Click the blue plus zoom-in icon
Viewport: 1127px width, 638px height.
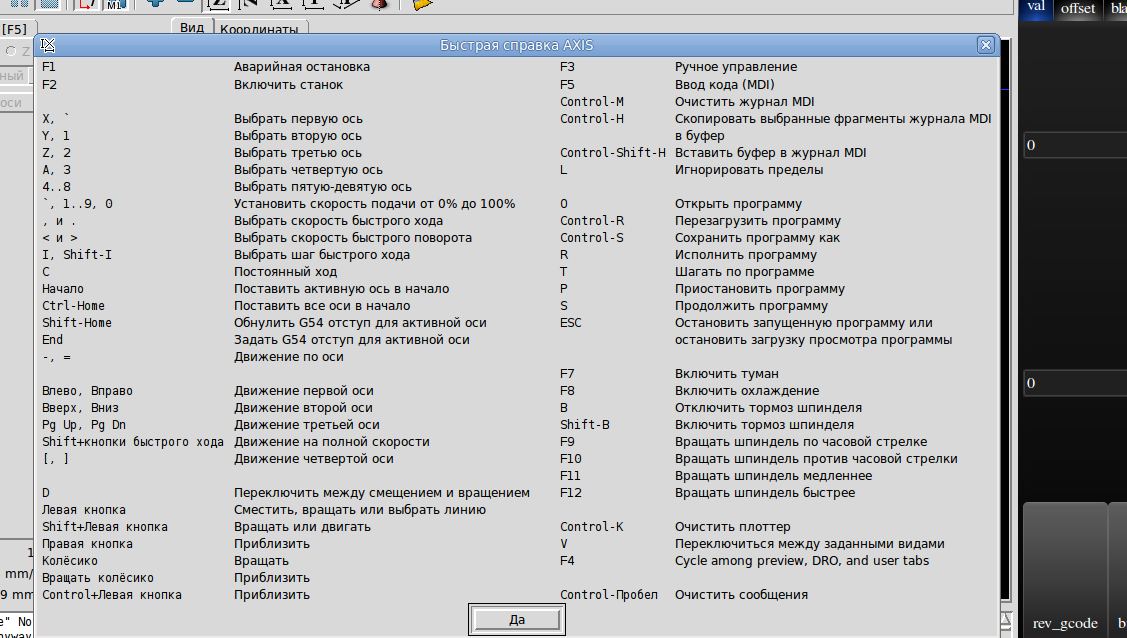(154, 4)
